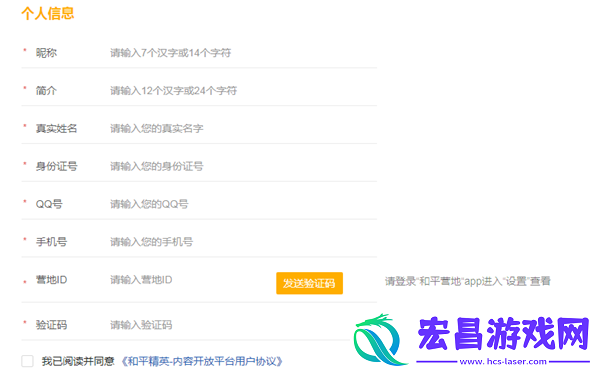600x373 pixels.
Task: Click the 身份证号 ID number input
Action: (243, 166)
